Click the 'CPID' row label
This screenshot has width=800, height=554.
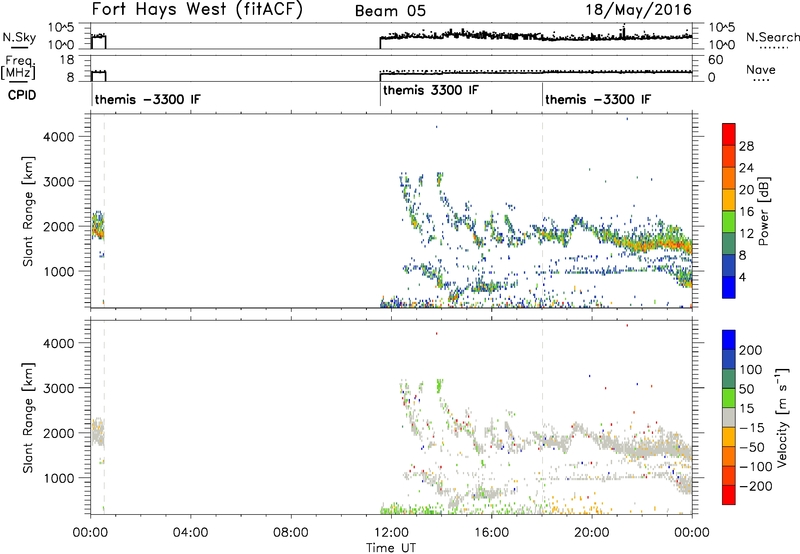coord(22,95)
